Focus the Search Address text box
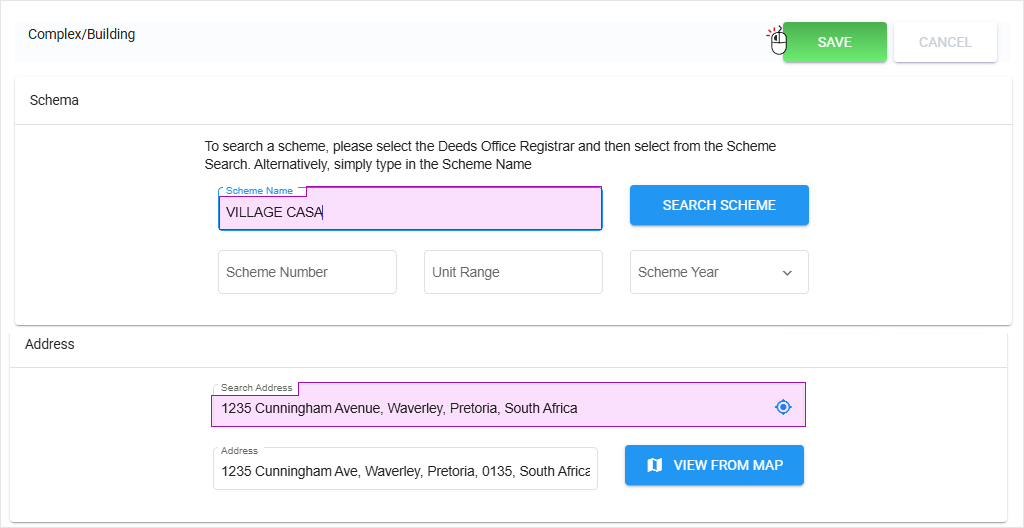Viewport: 1024px width, 528px height. [x=490, y=408]
